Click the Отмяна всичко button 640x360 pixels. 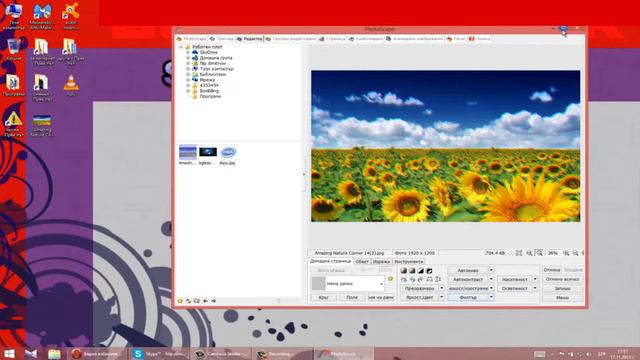[562, 279]
